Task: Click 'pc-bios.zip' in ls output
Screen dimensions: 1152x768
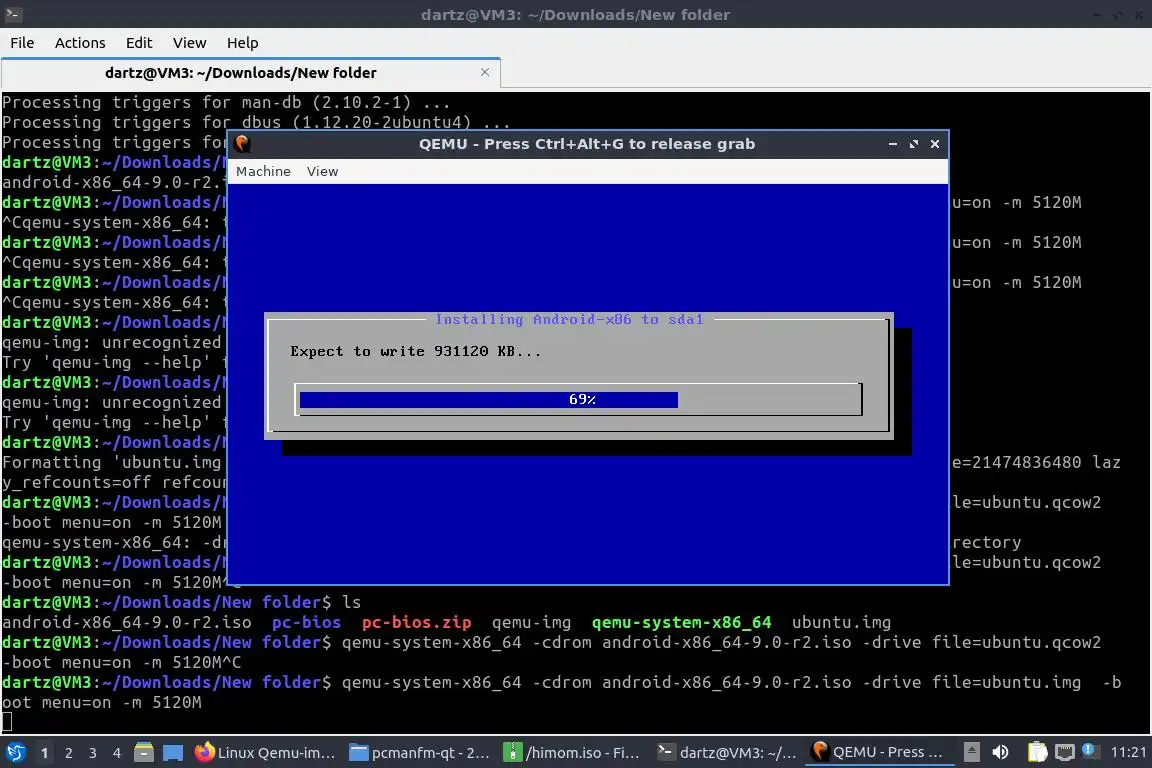Action: tap(416, 622)
